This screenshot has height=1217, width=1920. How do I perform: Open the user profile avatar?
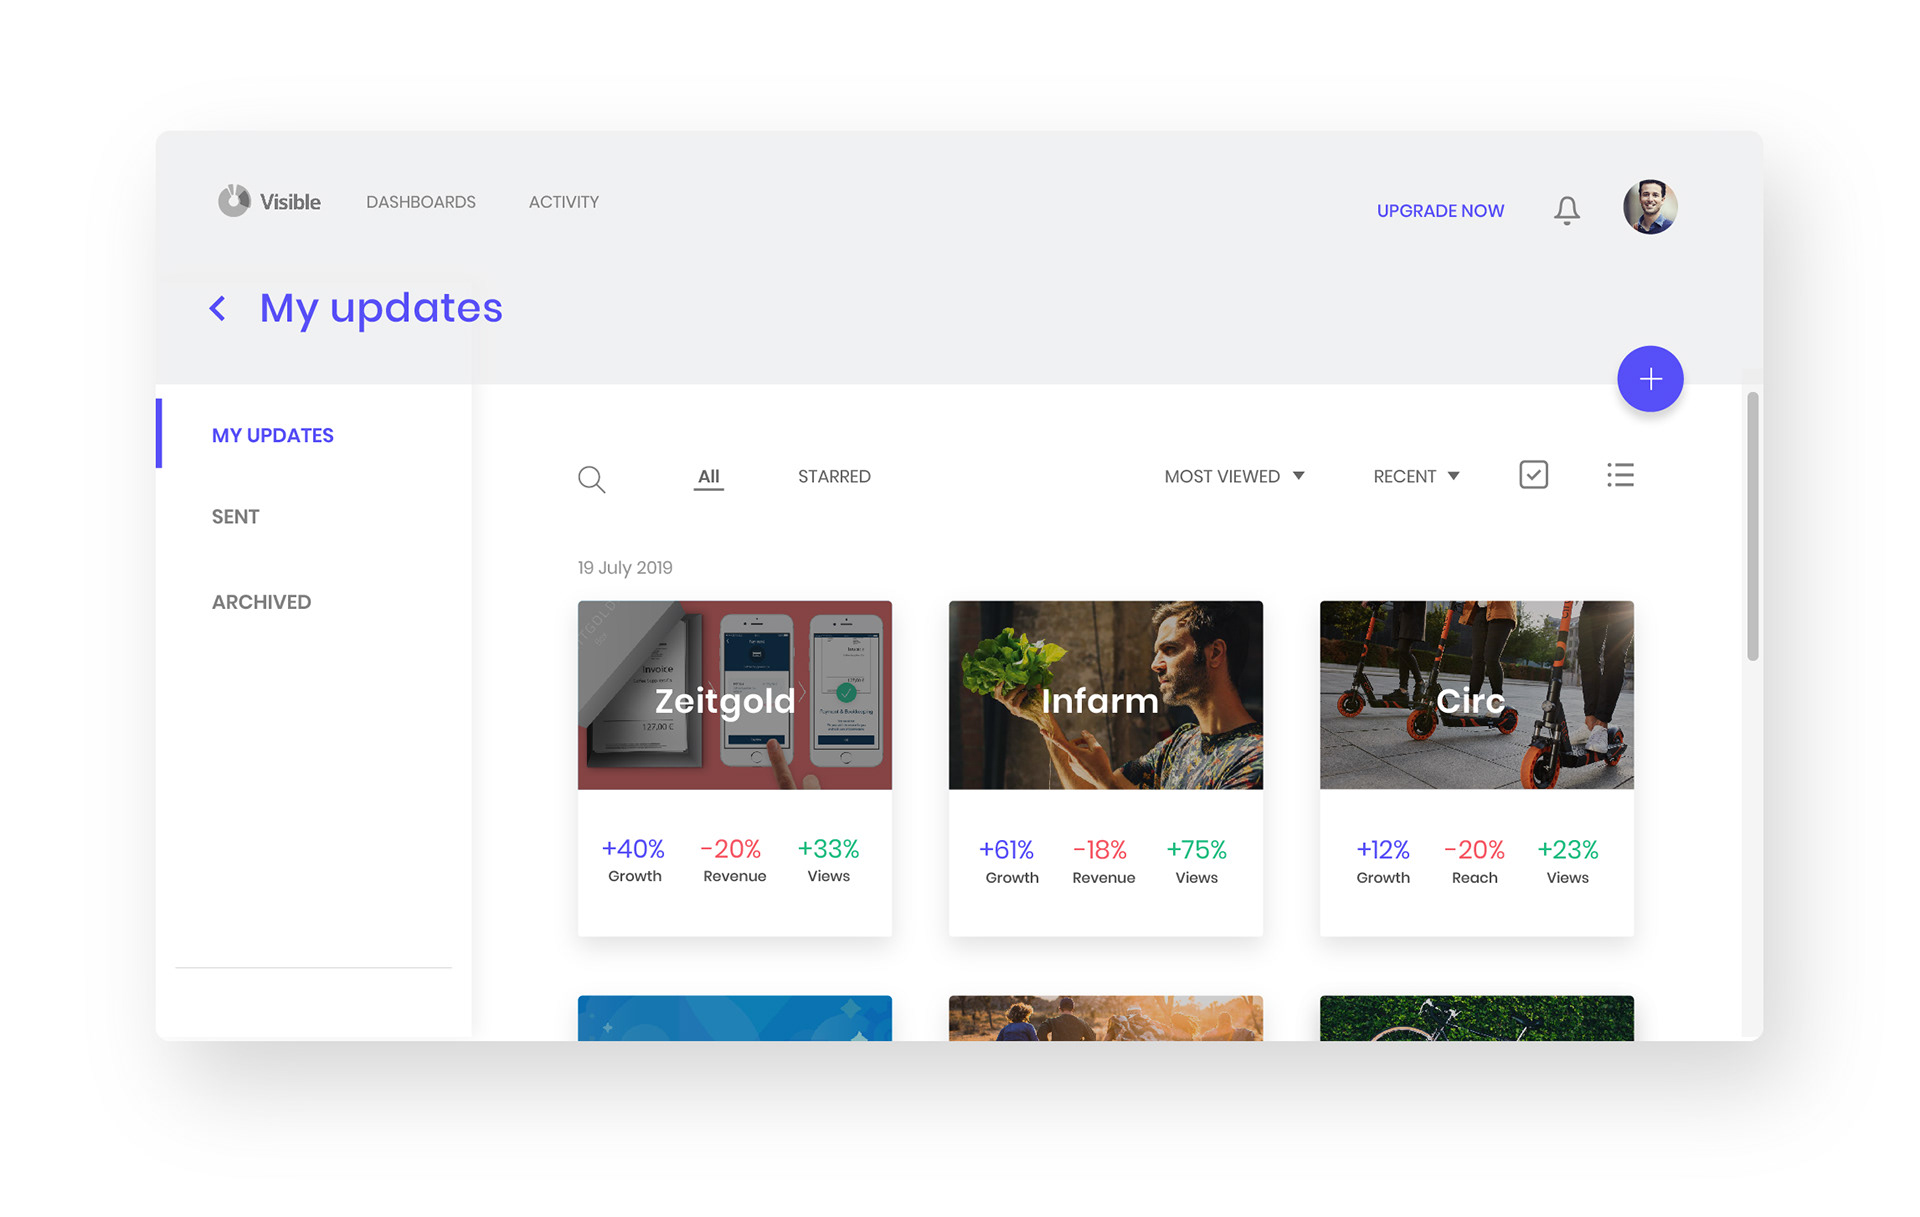click(x=1649, y=207)
